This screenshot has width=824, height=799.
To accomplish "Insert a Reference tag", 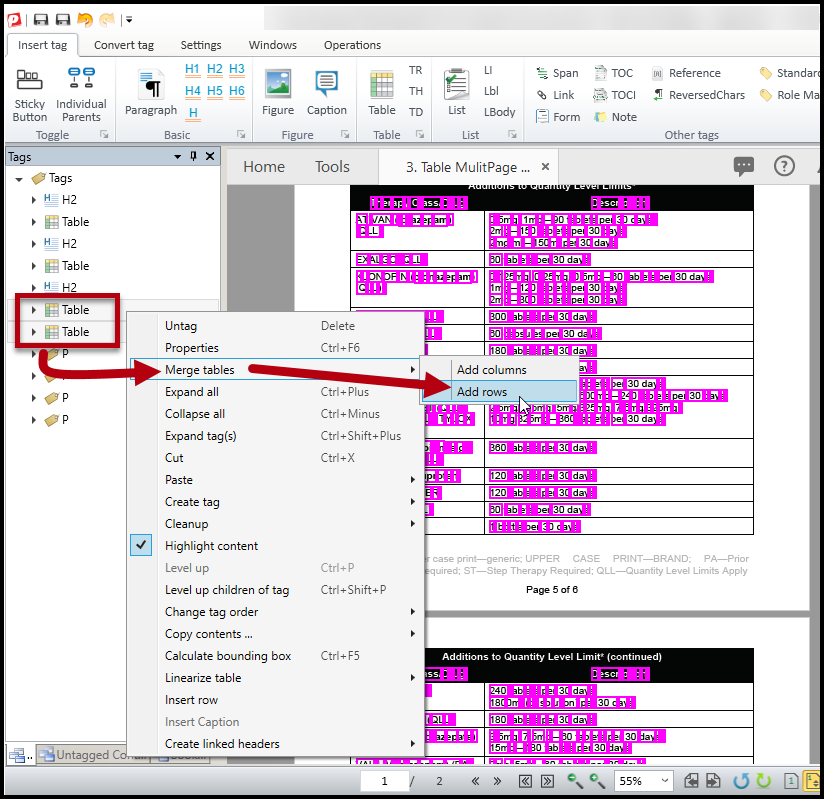I will [686, 73].
